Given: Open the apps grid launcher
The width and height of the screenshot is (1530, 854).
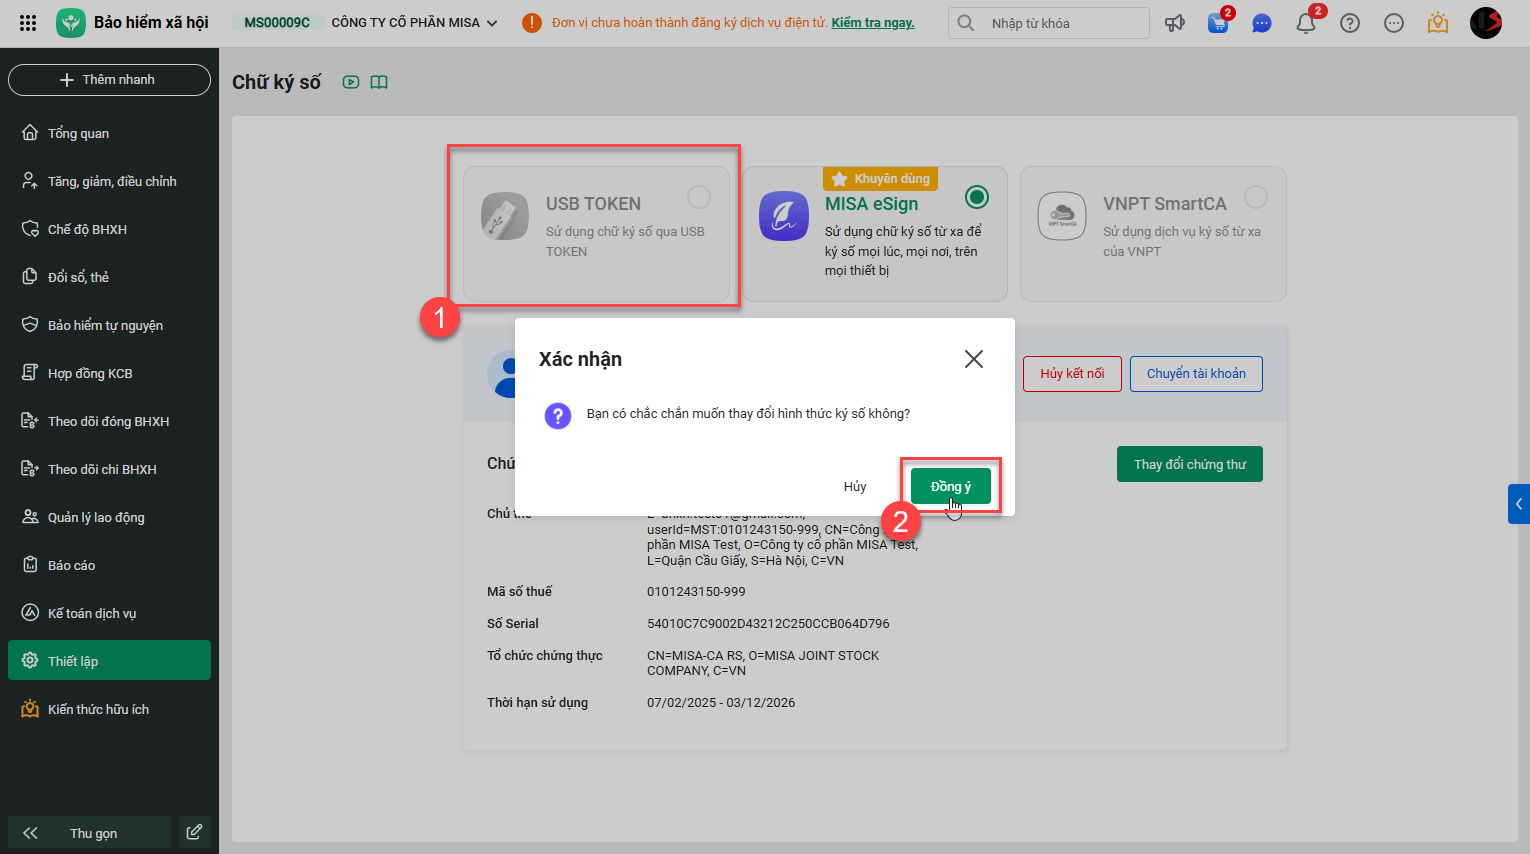Looking at the screenshot, I should point(28,22).
